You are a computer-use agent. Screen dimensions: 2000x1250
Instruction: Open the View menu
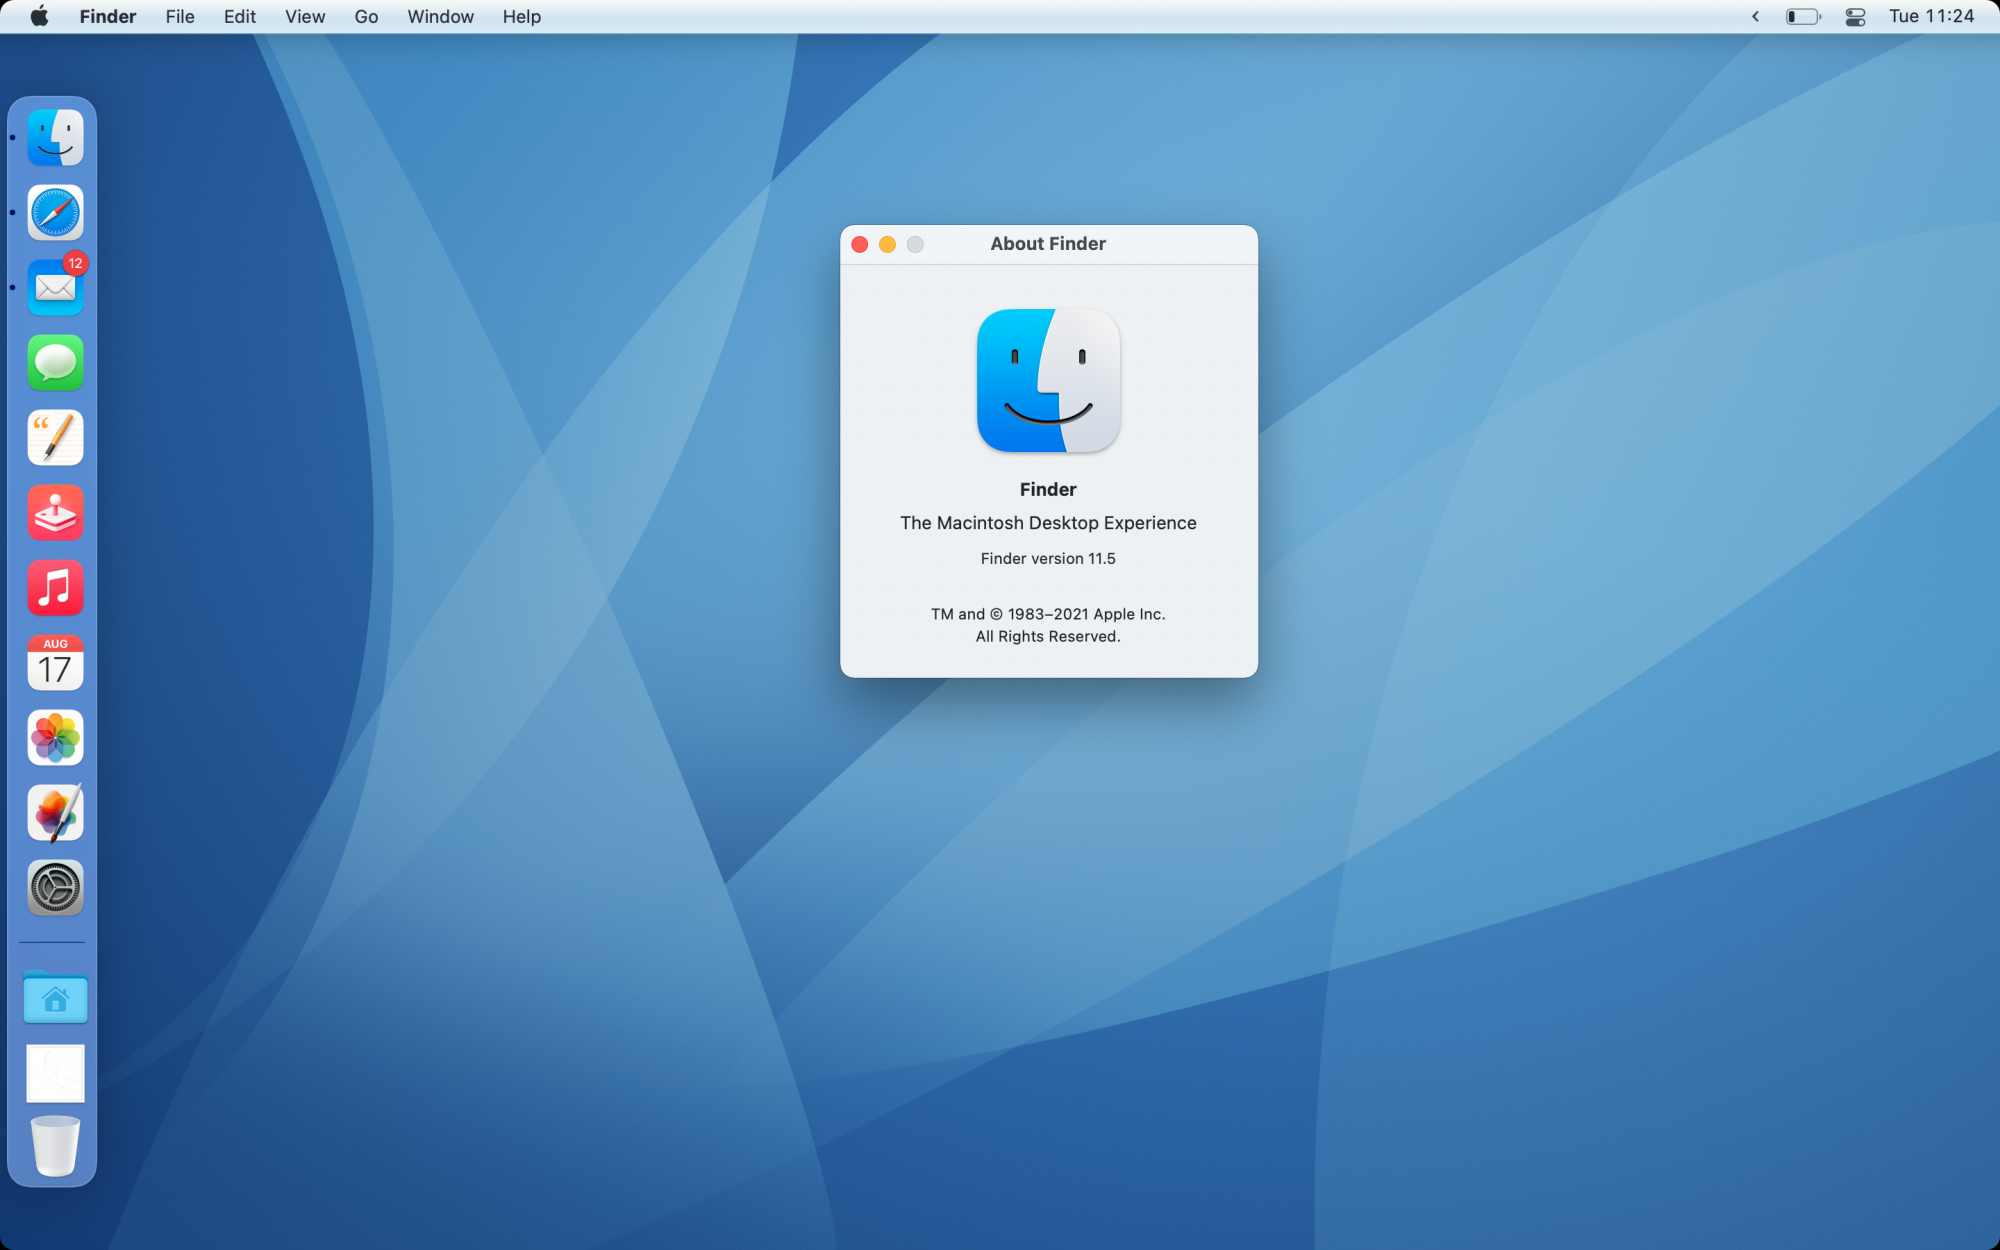coord(304,17)
